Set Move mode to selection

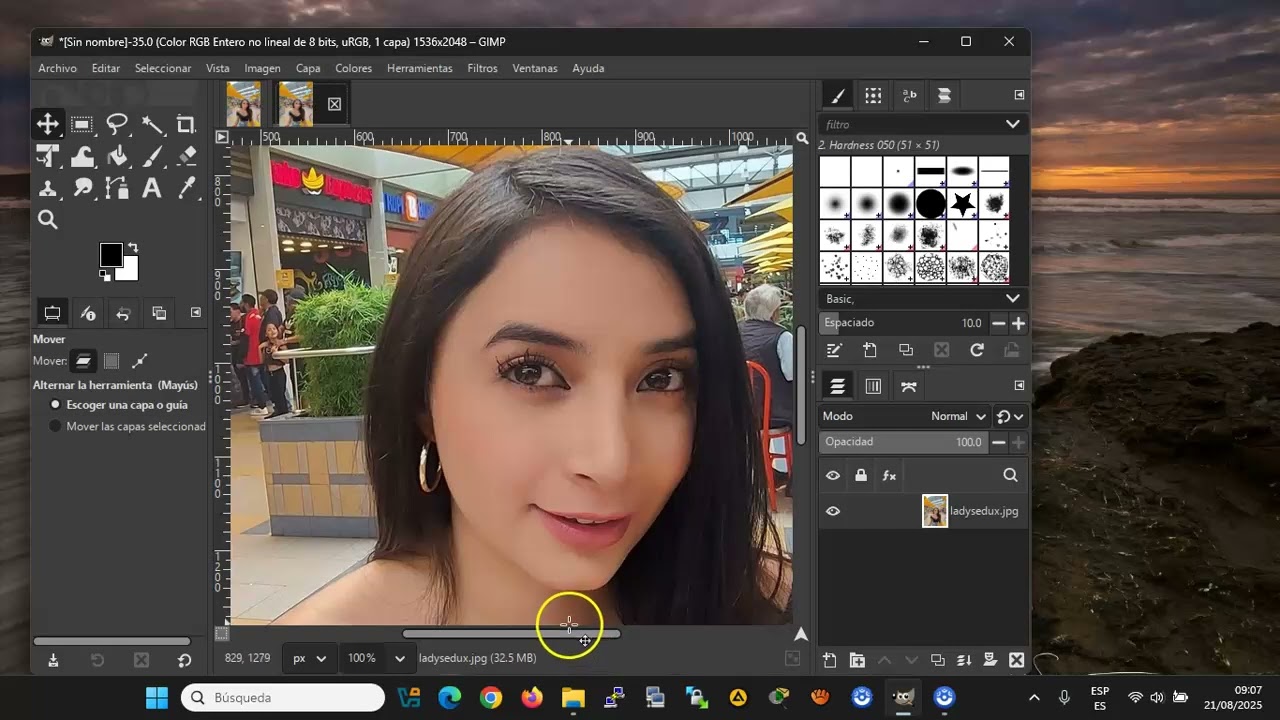tap(111, 361)
